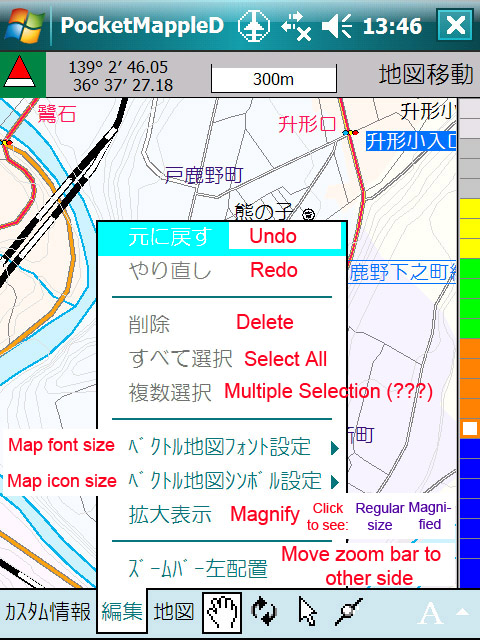This screenshot has width=480, height=640.
Task: Click the rotate refresh arrows icon
Action: (x=264, y=611)
